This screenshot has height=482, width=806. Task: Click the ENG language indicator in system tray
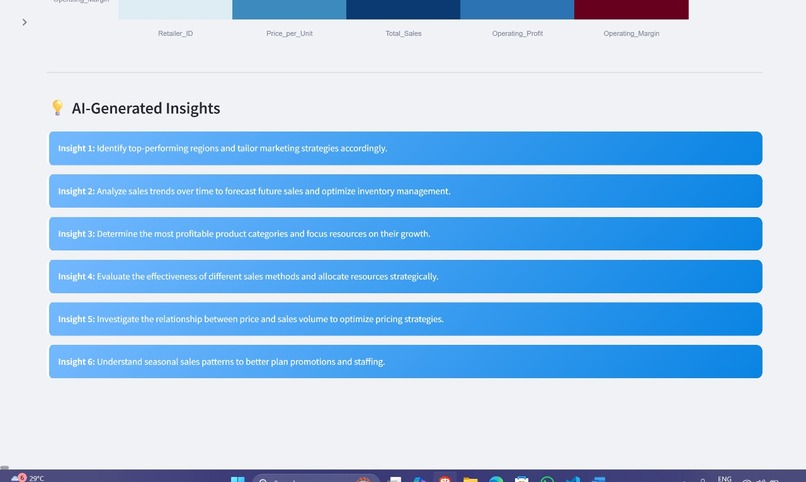(x=724, y=478)
